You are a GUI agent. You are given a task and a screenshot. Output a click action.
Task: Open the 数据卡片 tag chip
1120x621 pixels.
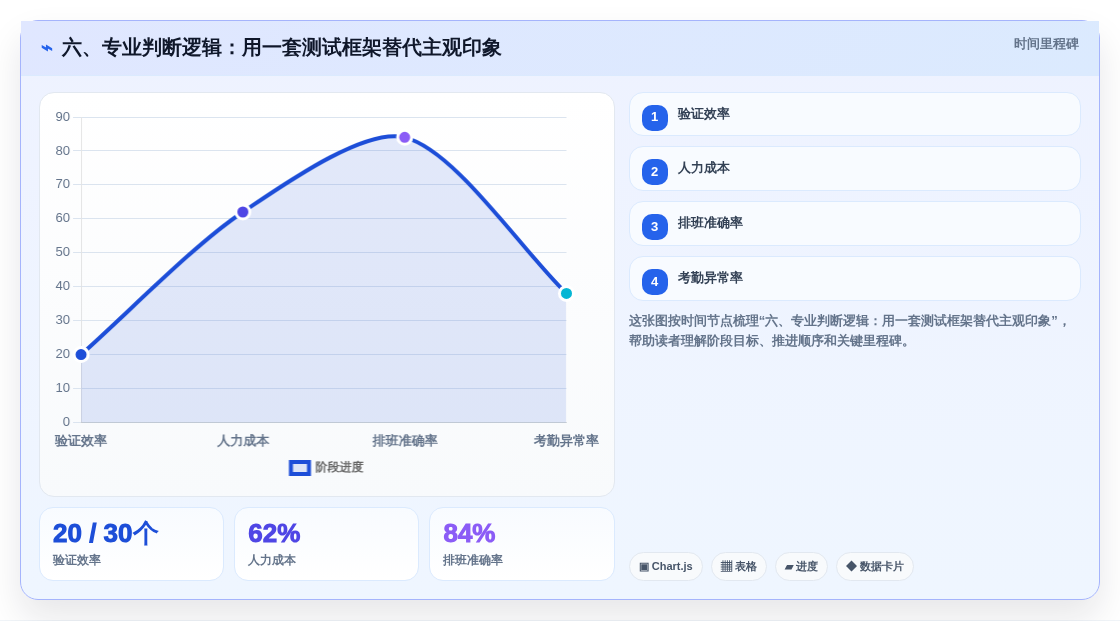[875, 567]
